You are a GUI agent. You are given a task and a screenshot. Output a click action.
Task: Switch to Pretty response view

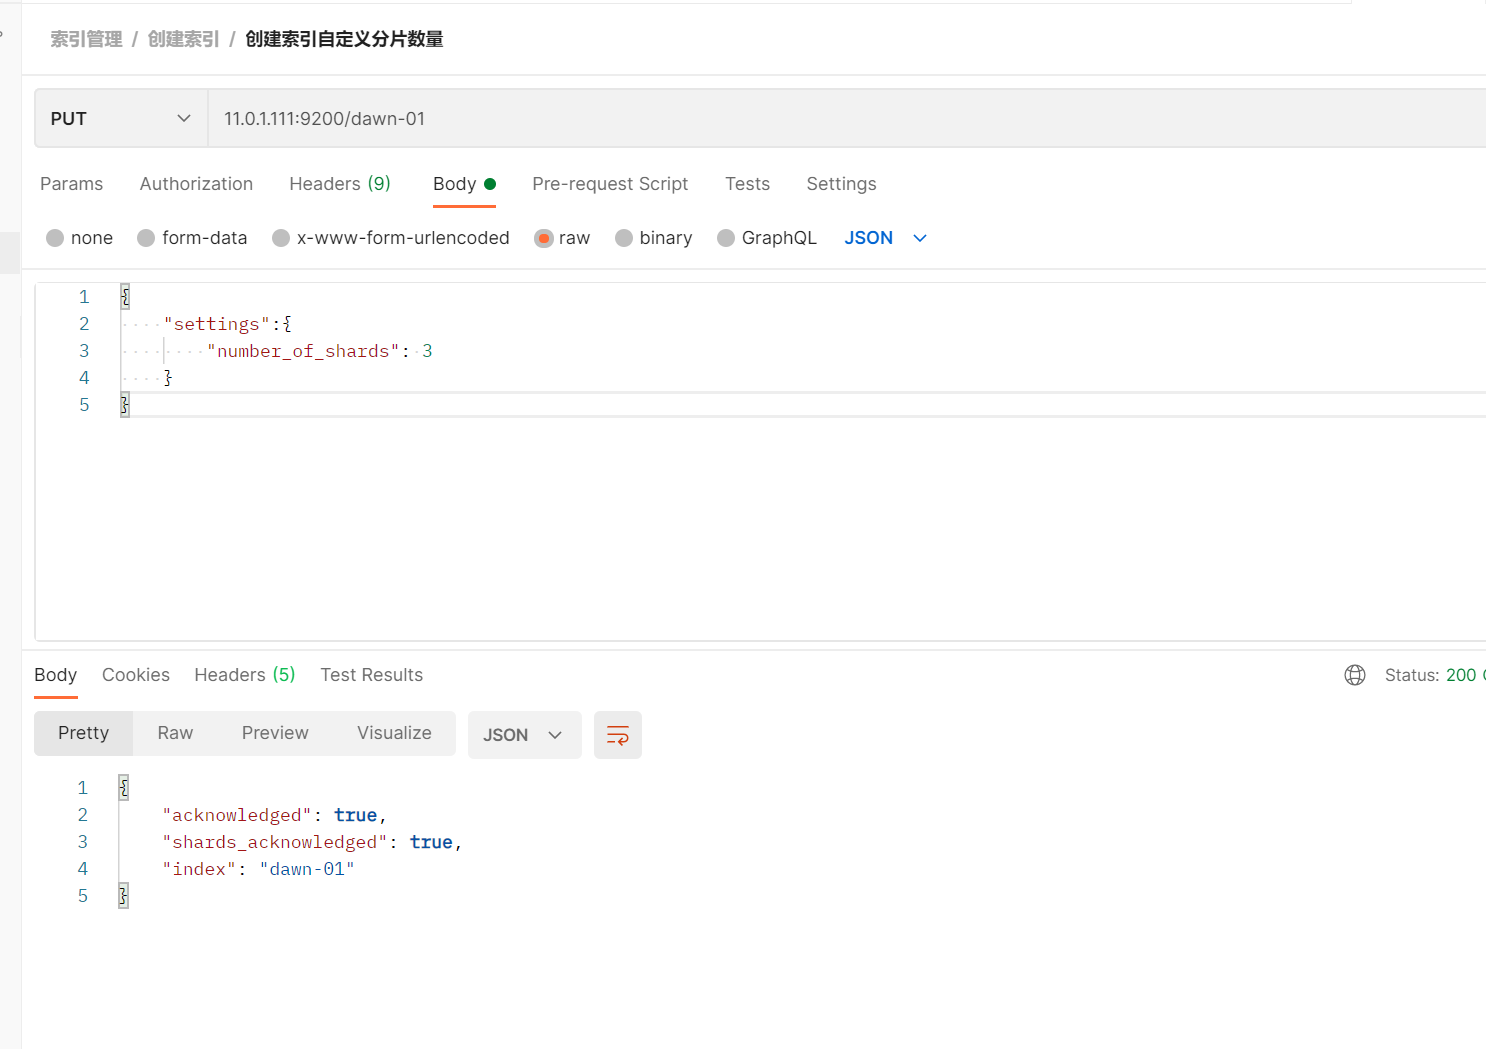[x=83, y=733]
